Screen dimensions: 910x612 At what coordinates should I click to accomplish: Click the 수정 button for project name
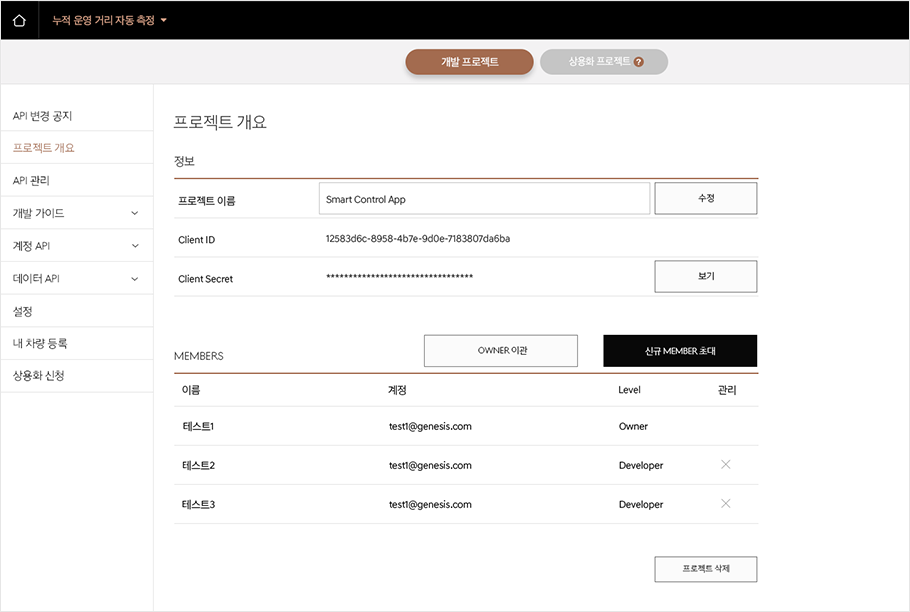click(x=705, y=199)
